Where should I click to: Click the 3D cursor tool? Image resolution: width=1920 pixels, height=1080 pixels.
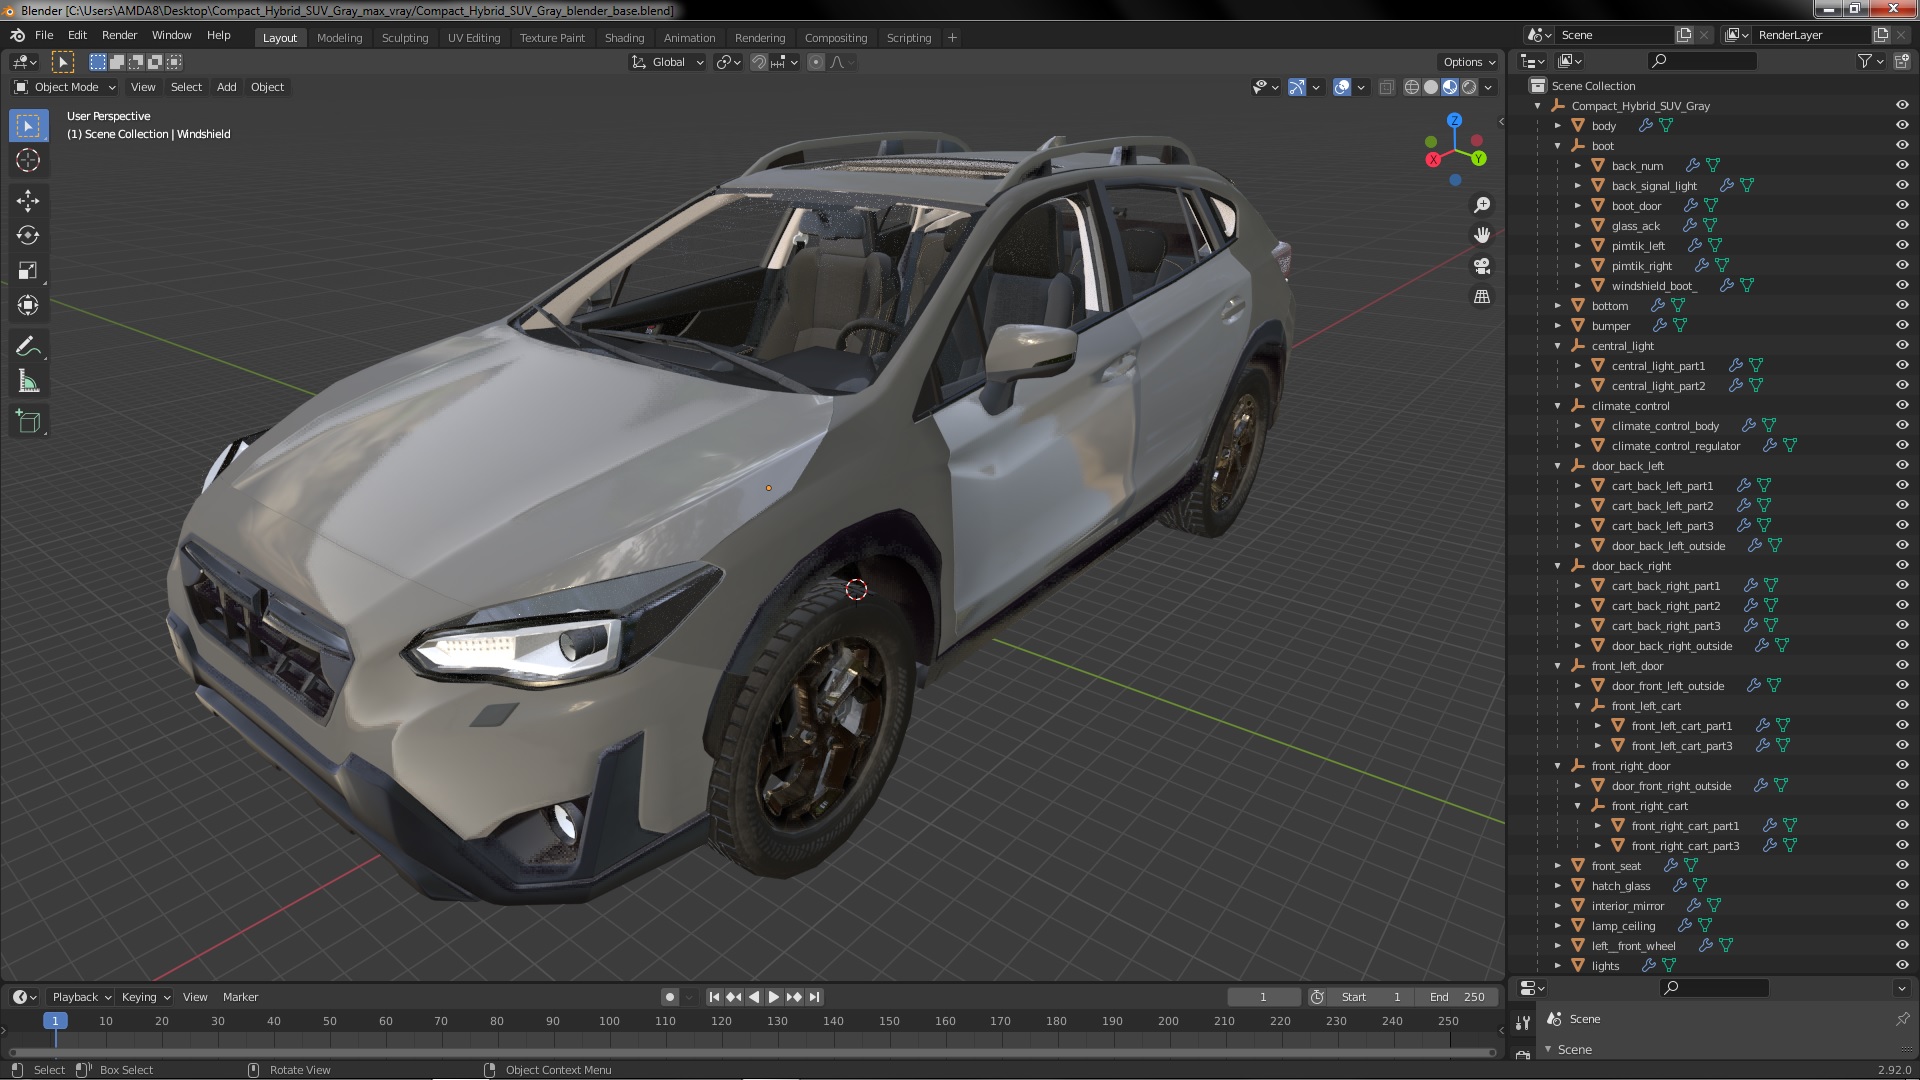(x=28, y=160)
